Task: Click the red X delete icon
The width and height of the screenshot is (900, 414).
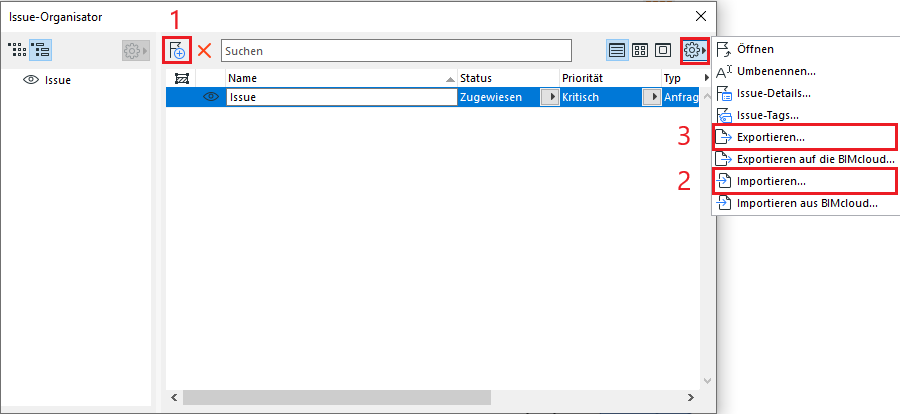Action: pyautogui.click(x=205, y=50)
